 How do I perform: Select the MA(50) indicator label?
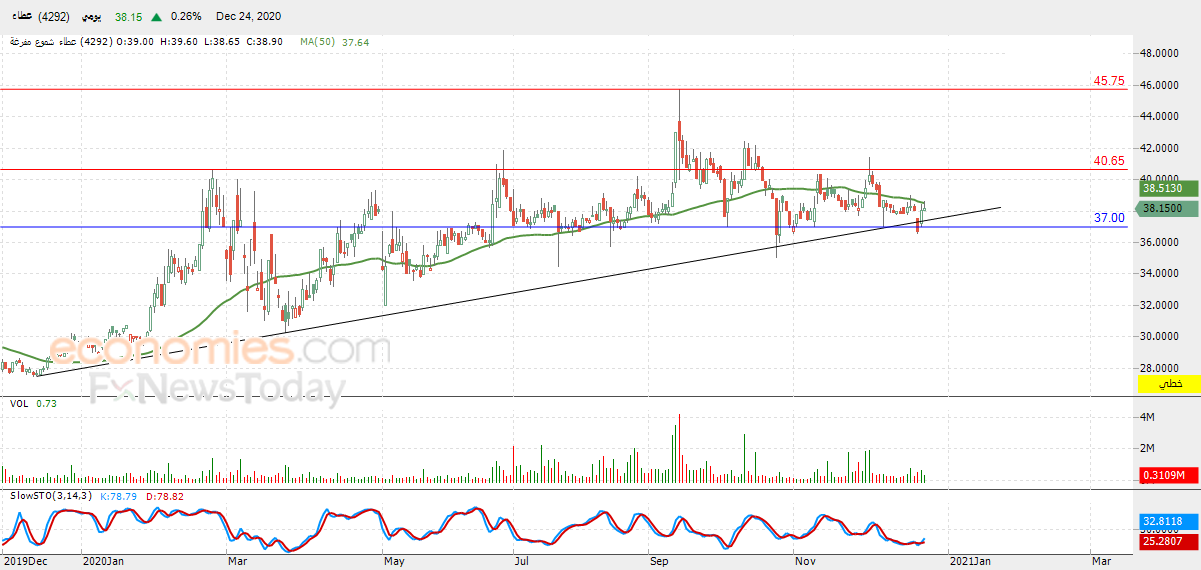[319, 42]
